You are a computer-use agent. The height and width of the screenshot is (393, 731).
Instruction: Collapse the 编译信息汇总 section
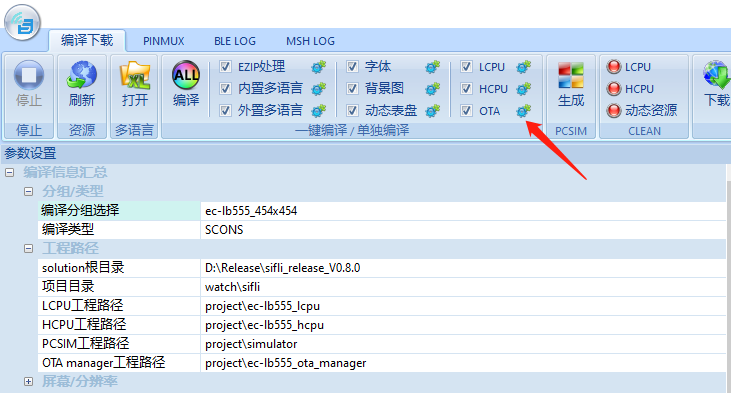pyautogui.click(x=9, y=172)
